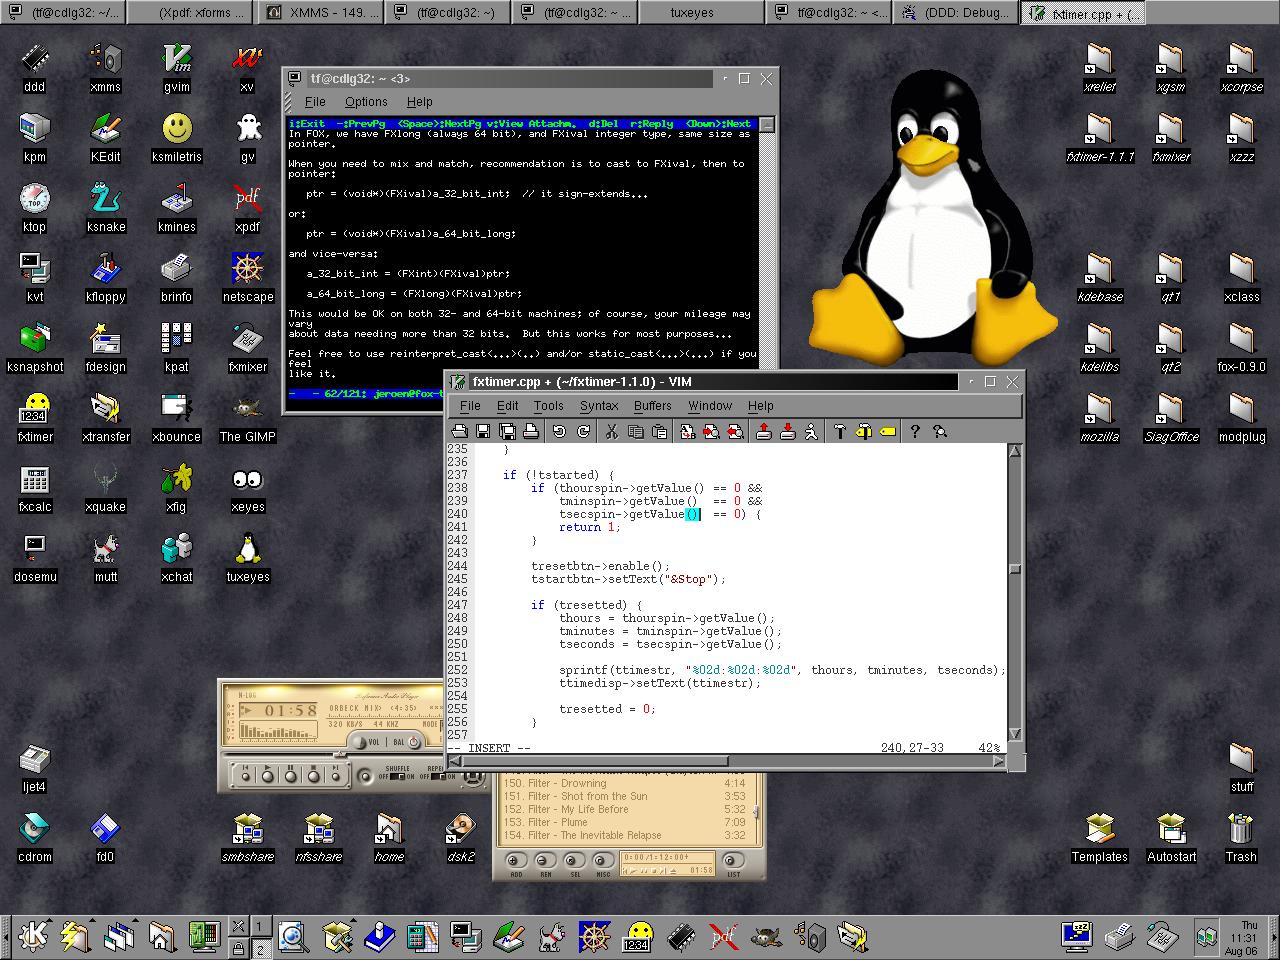The image size is (1280, 960).
Task: Click the XMMS VOL knob
Action: [x=359, y=742]
